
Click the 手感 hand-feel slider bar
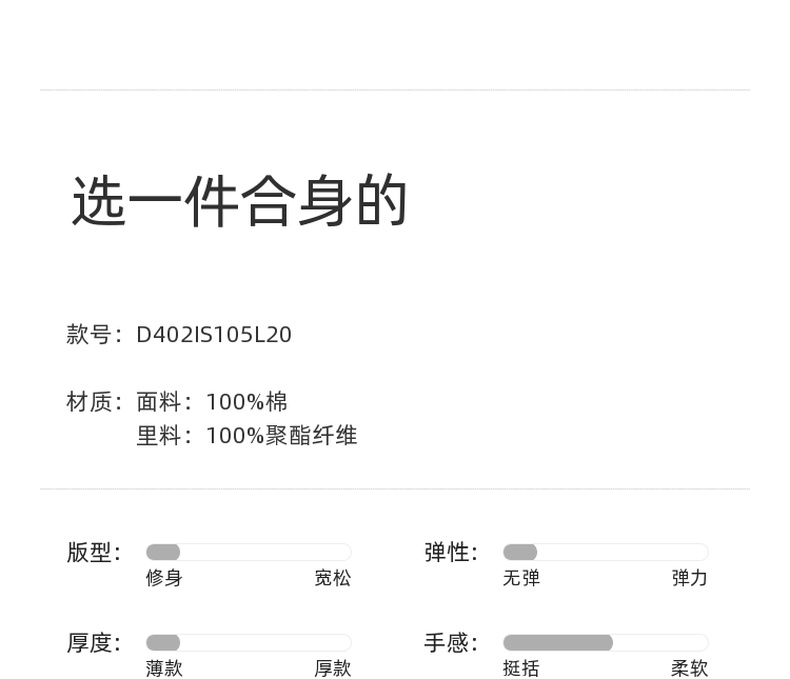[x=606, y=642]
